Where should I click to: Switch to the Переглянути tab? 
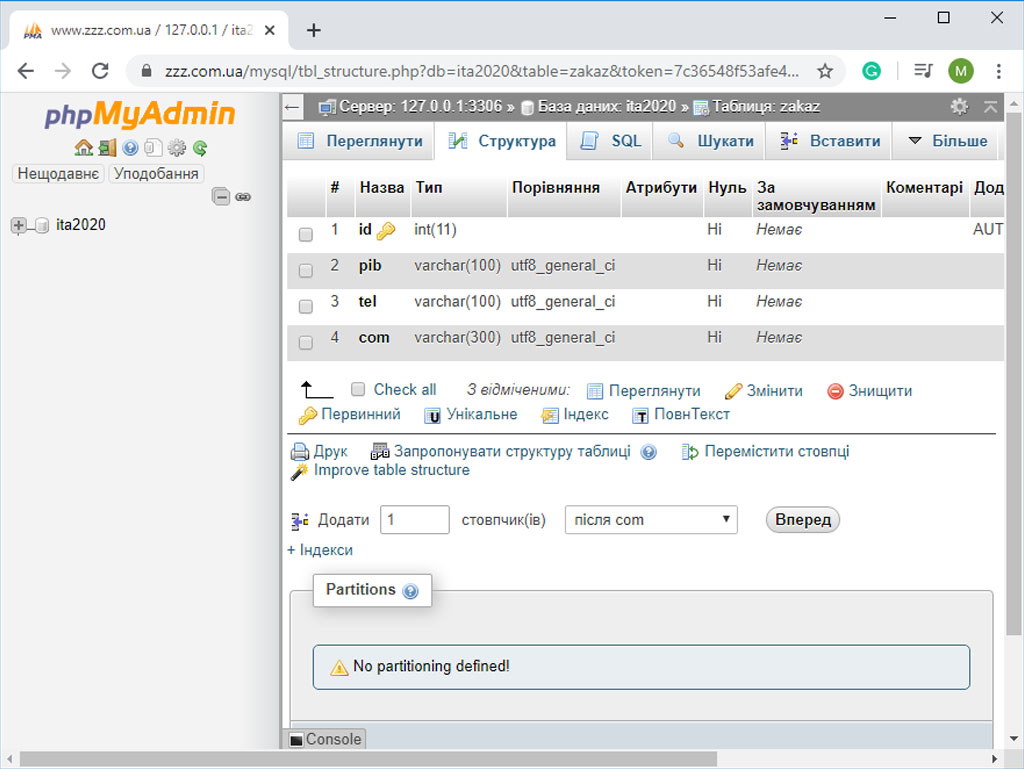pyautogui.click(x=360, y=141)
